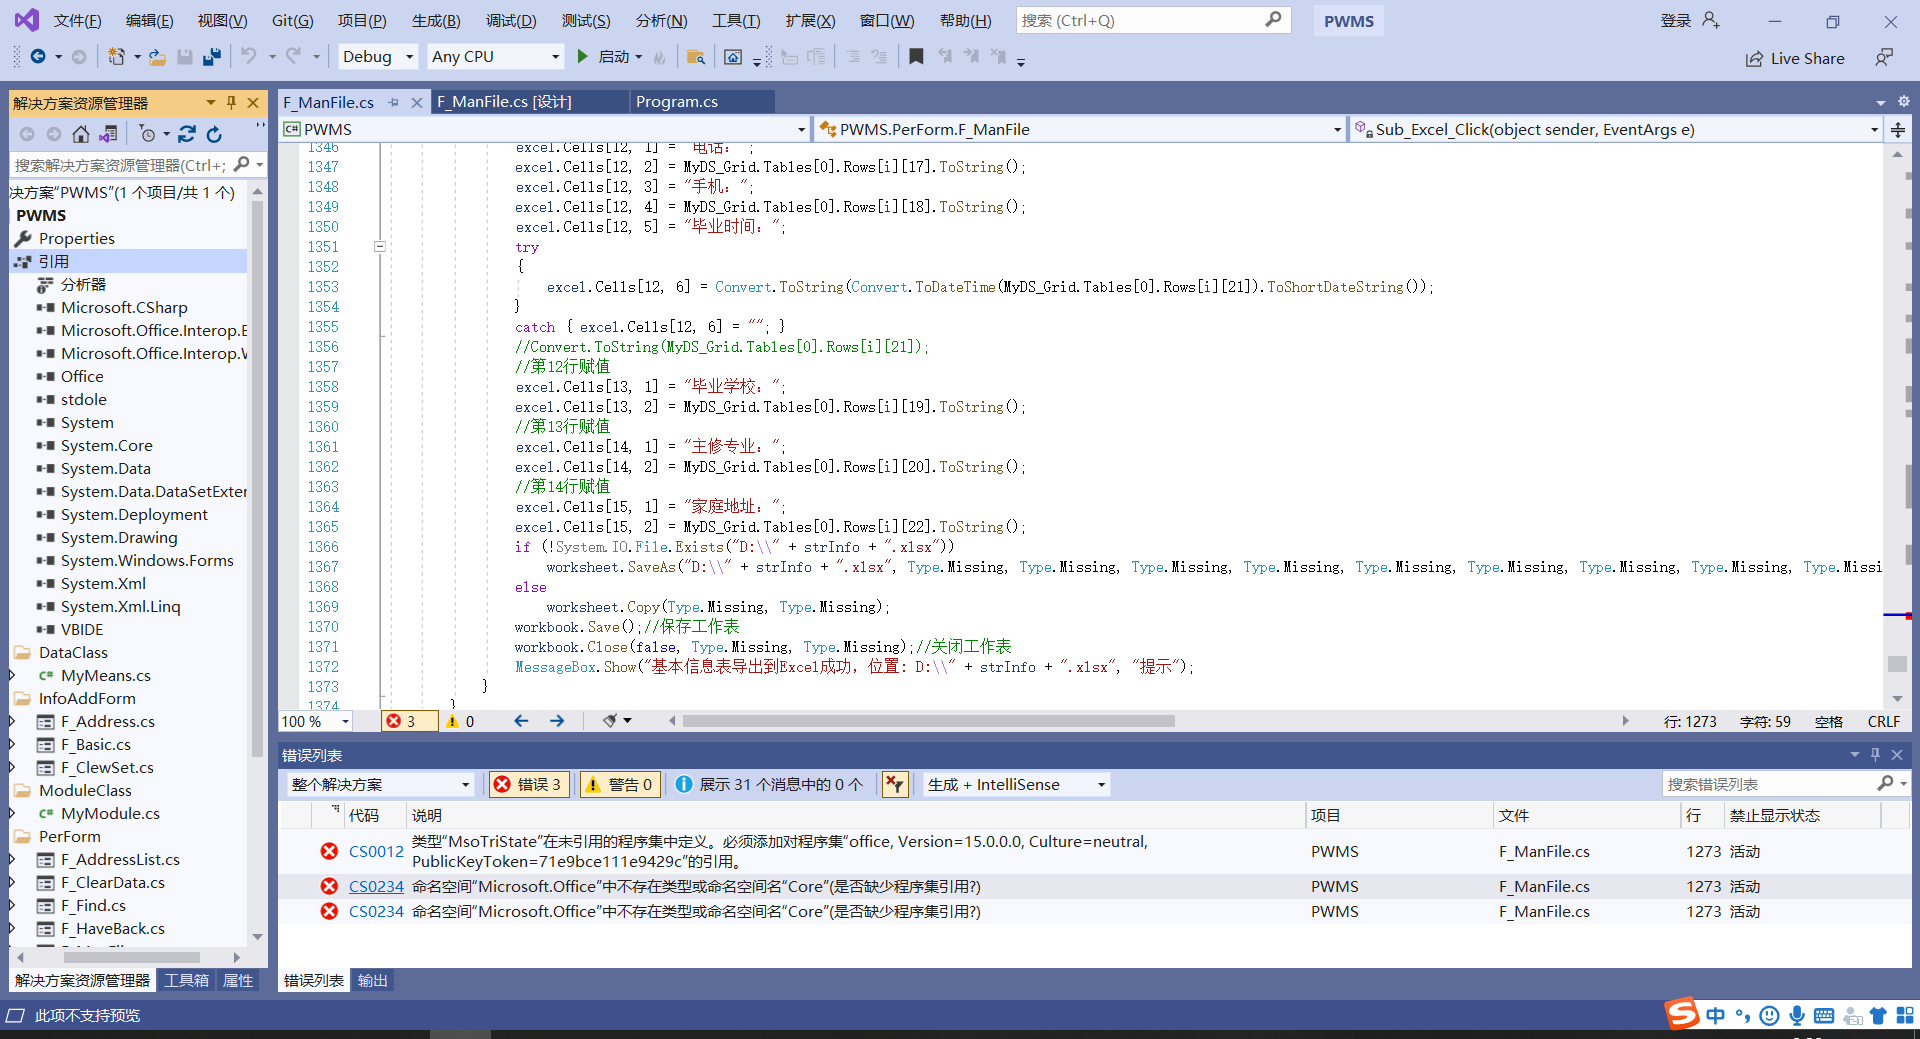
Task: Go to previous issue with left arrow
Action: point(521,721)
